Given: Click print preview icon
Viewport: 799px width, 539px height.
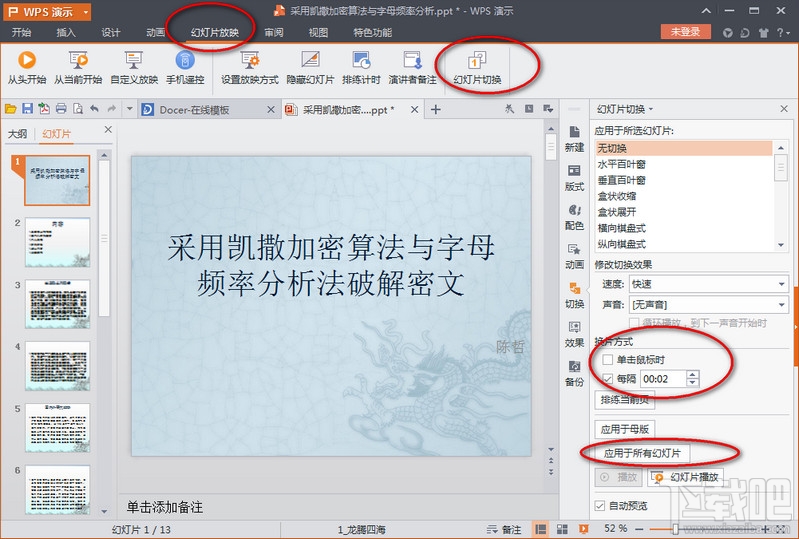Looking at the screenshot, I should click(78, 109).
